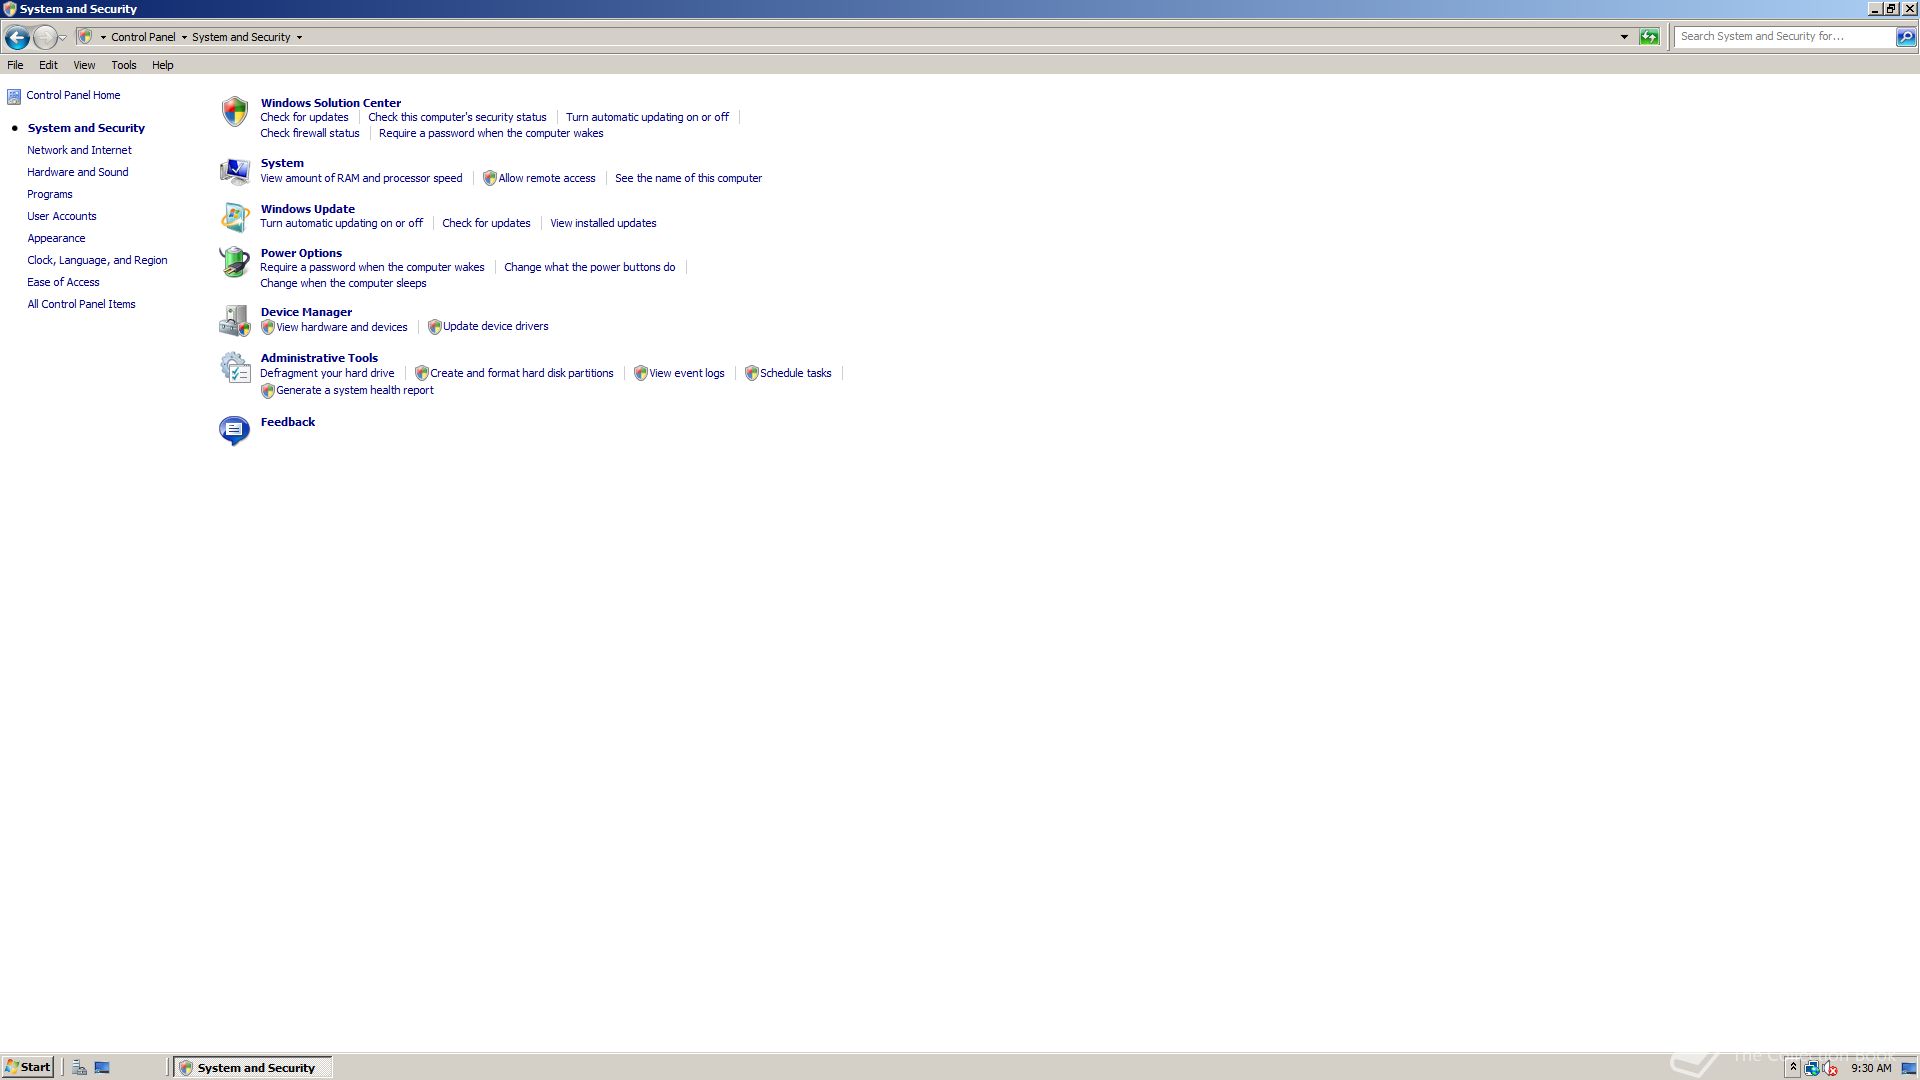Click the Forward navigation arrow

[x=44, y=37]
